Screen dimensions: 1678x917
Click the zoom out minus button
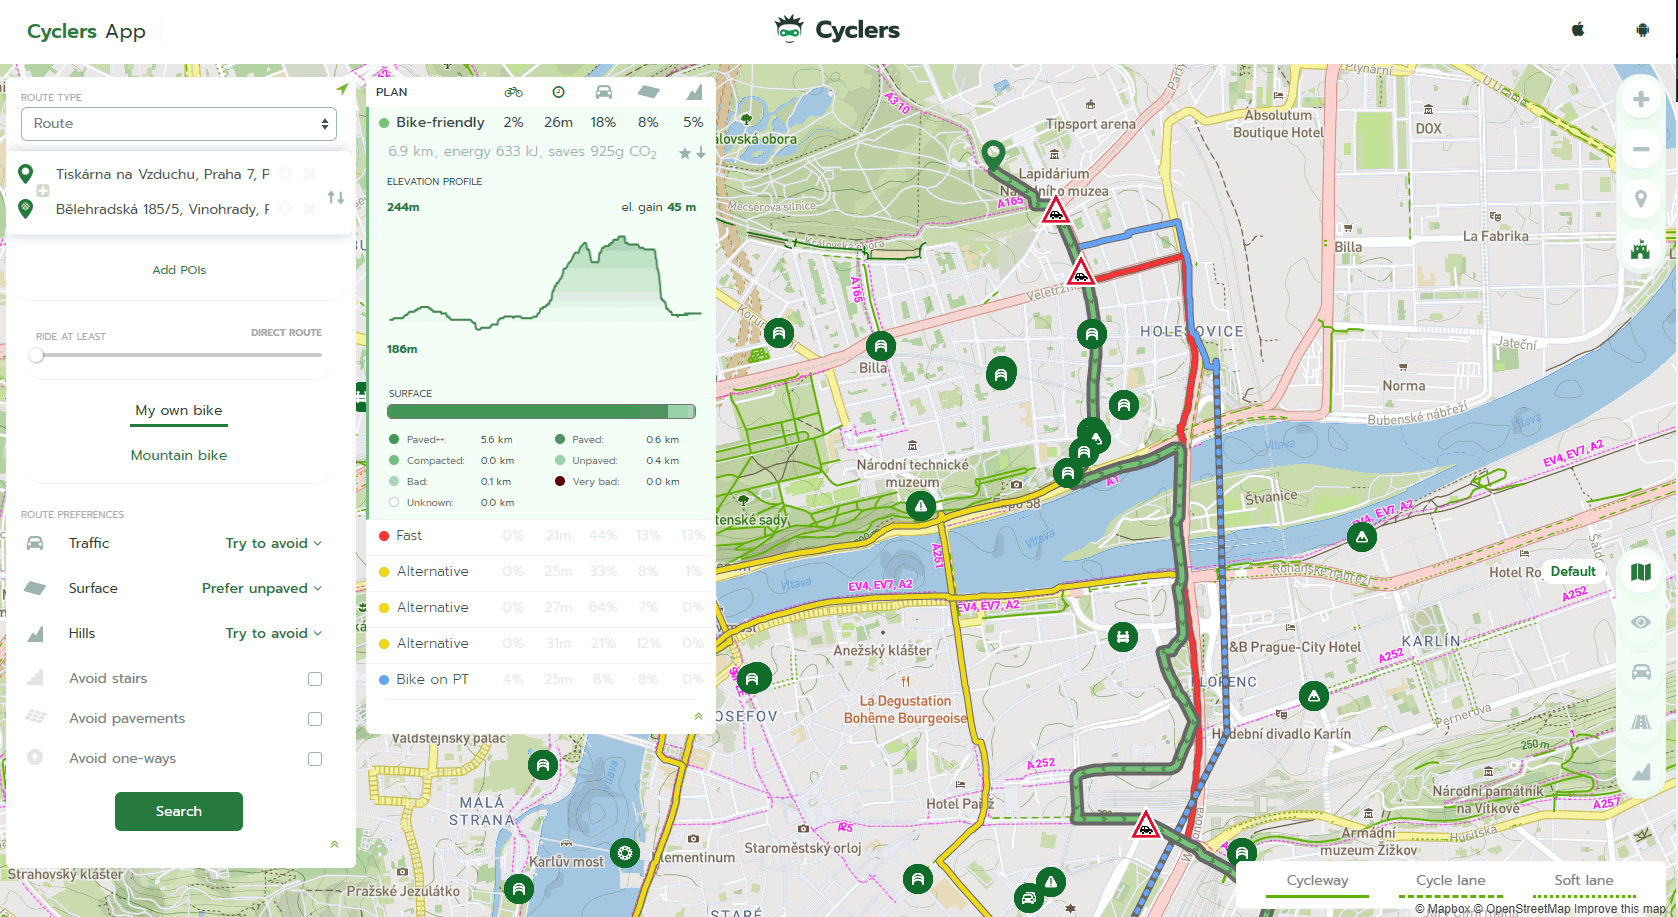[1640, 150]
